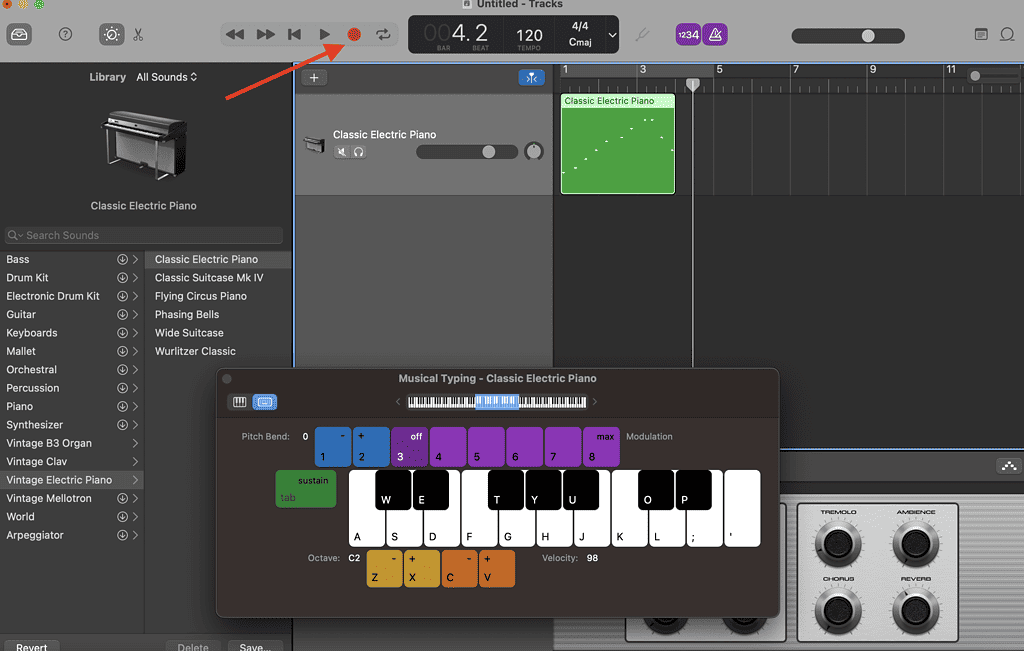Image resolution: width=1024 pixels, height=651 pixels.
Task: Click the tuning fork icon
Action: 641,33
